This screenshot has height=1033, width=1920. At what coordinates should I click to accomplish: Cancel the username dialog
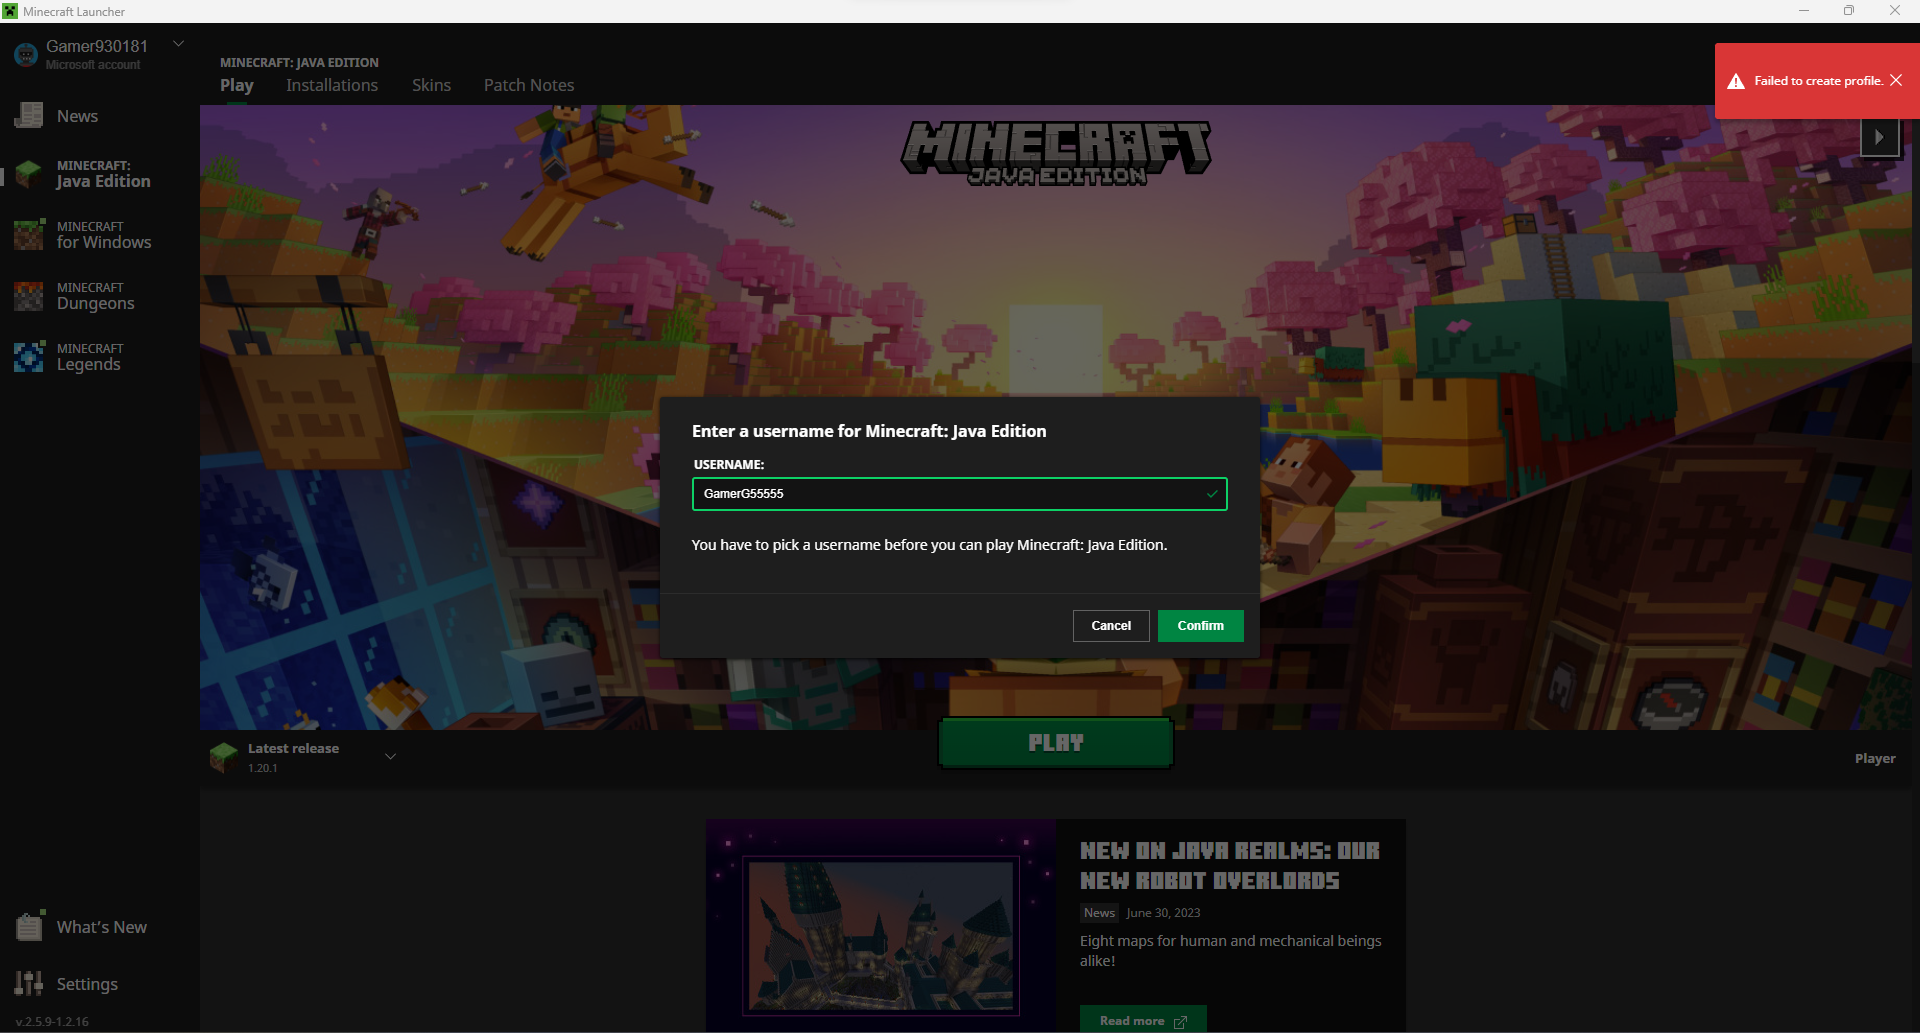coord(1111,626)
